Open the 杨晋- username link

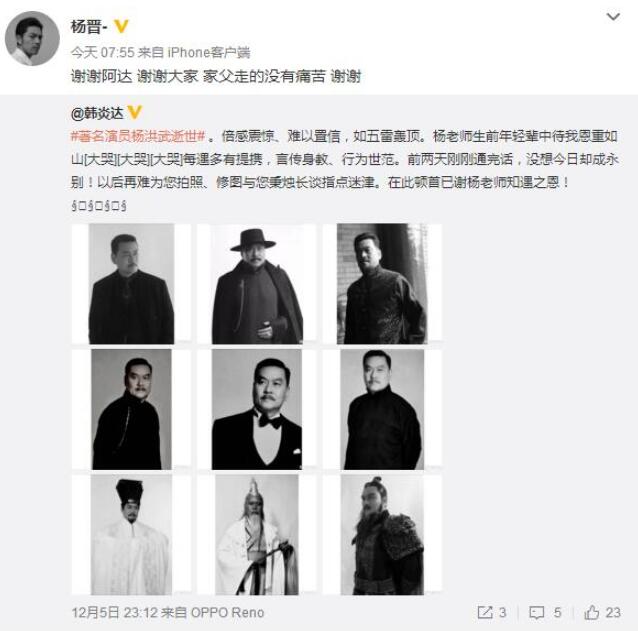pyautogui.click(x=89, y=27)
